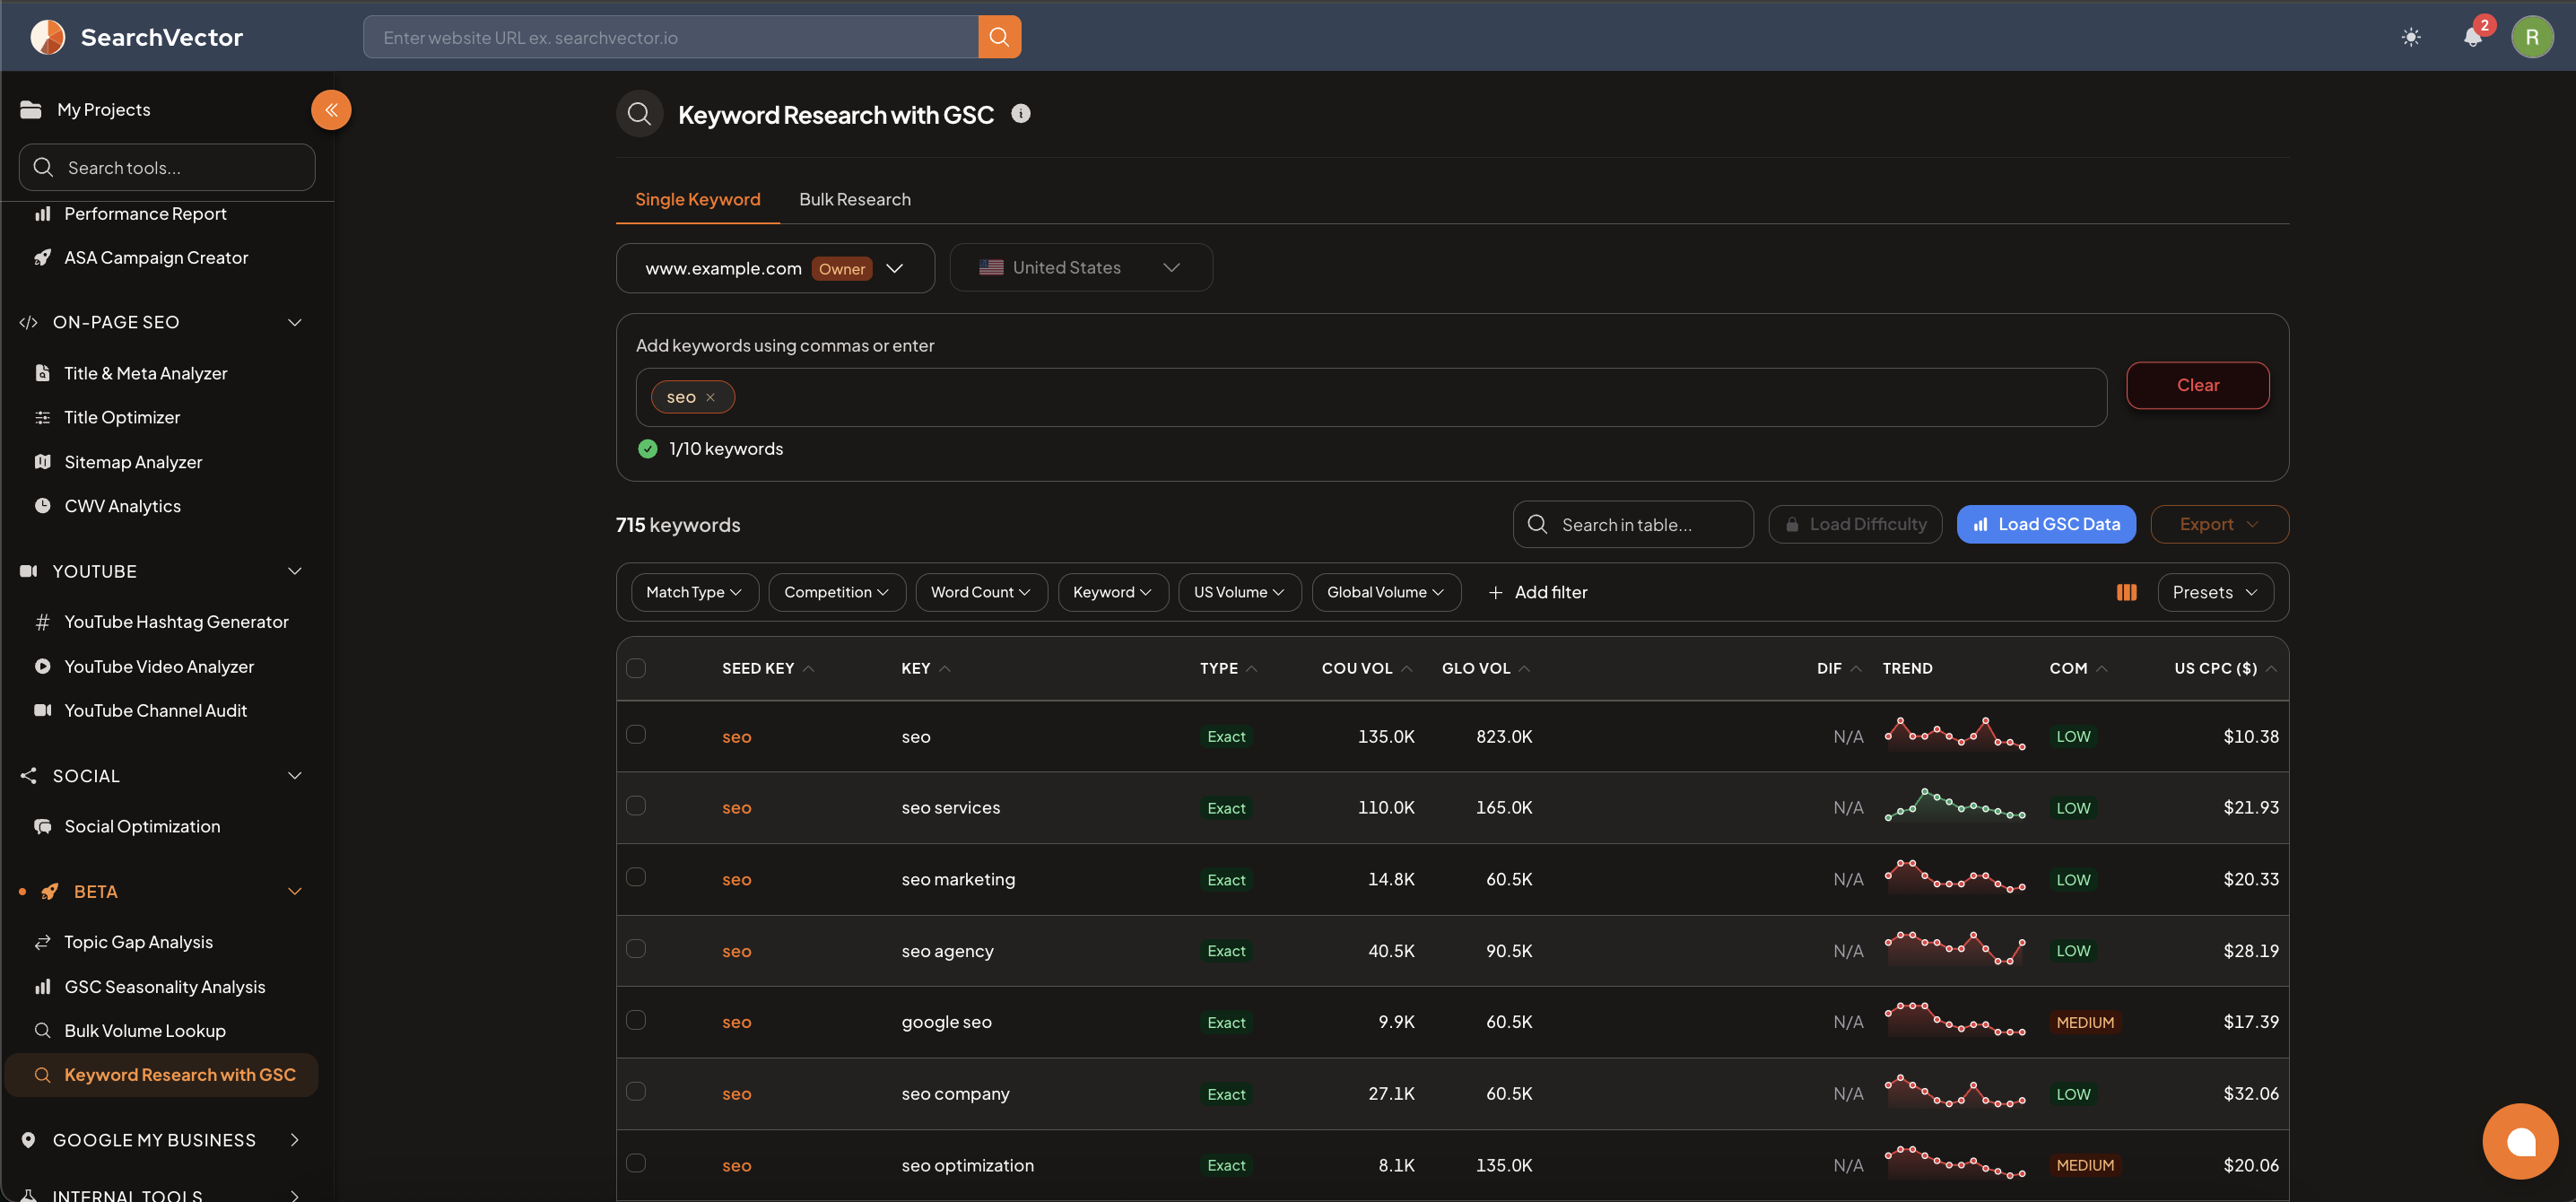Open the user avatar R menu
This screenshot has width=2576, height=1202.
pyautogui.click(x=2531, y=37)
